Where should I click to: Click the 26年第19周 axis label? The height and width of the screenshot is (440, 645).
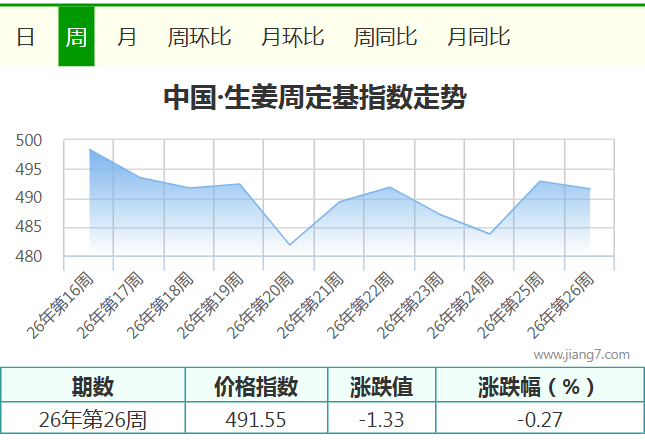(x=211, y=305)
